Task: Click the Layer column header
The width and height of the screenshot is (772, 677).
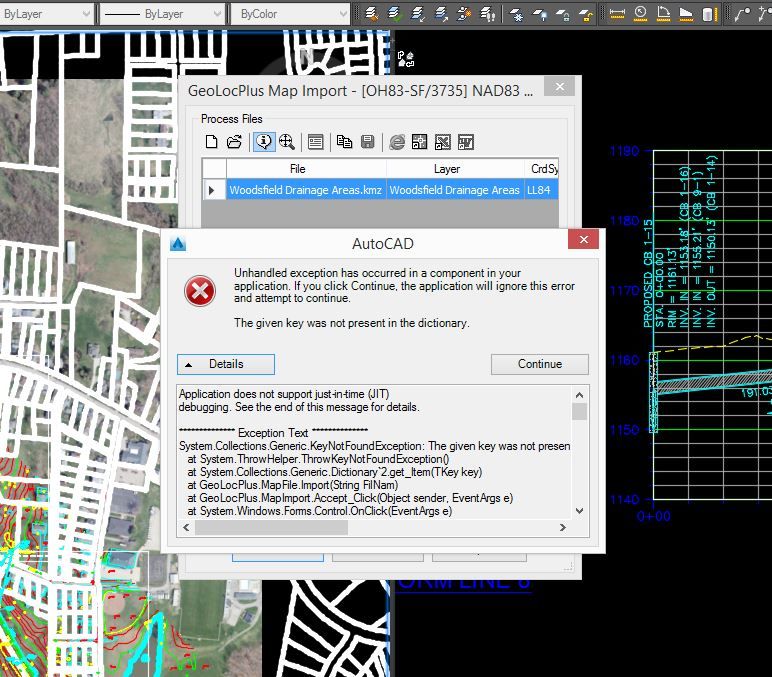Action: tap(455, 169)
